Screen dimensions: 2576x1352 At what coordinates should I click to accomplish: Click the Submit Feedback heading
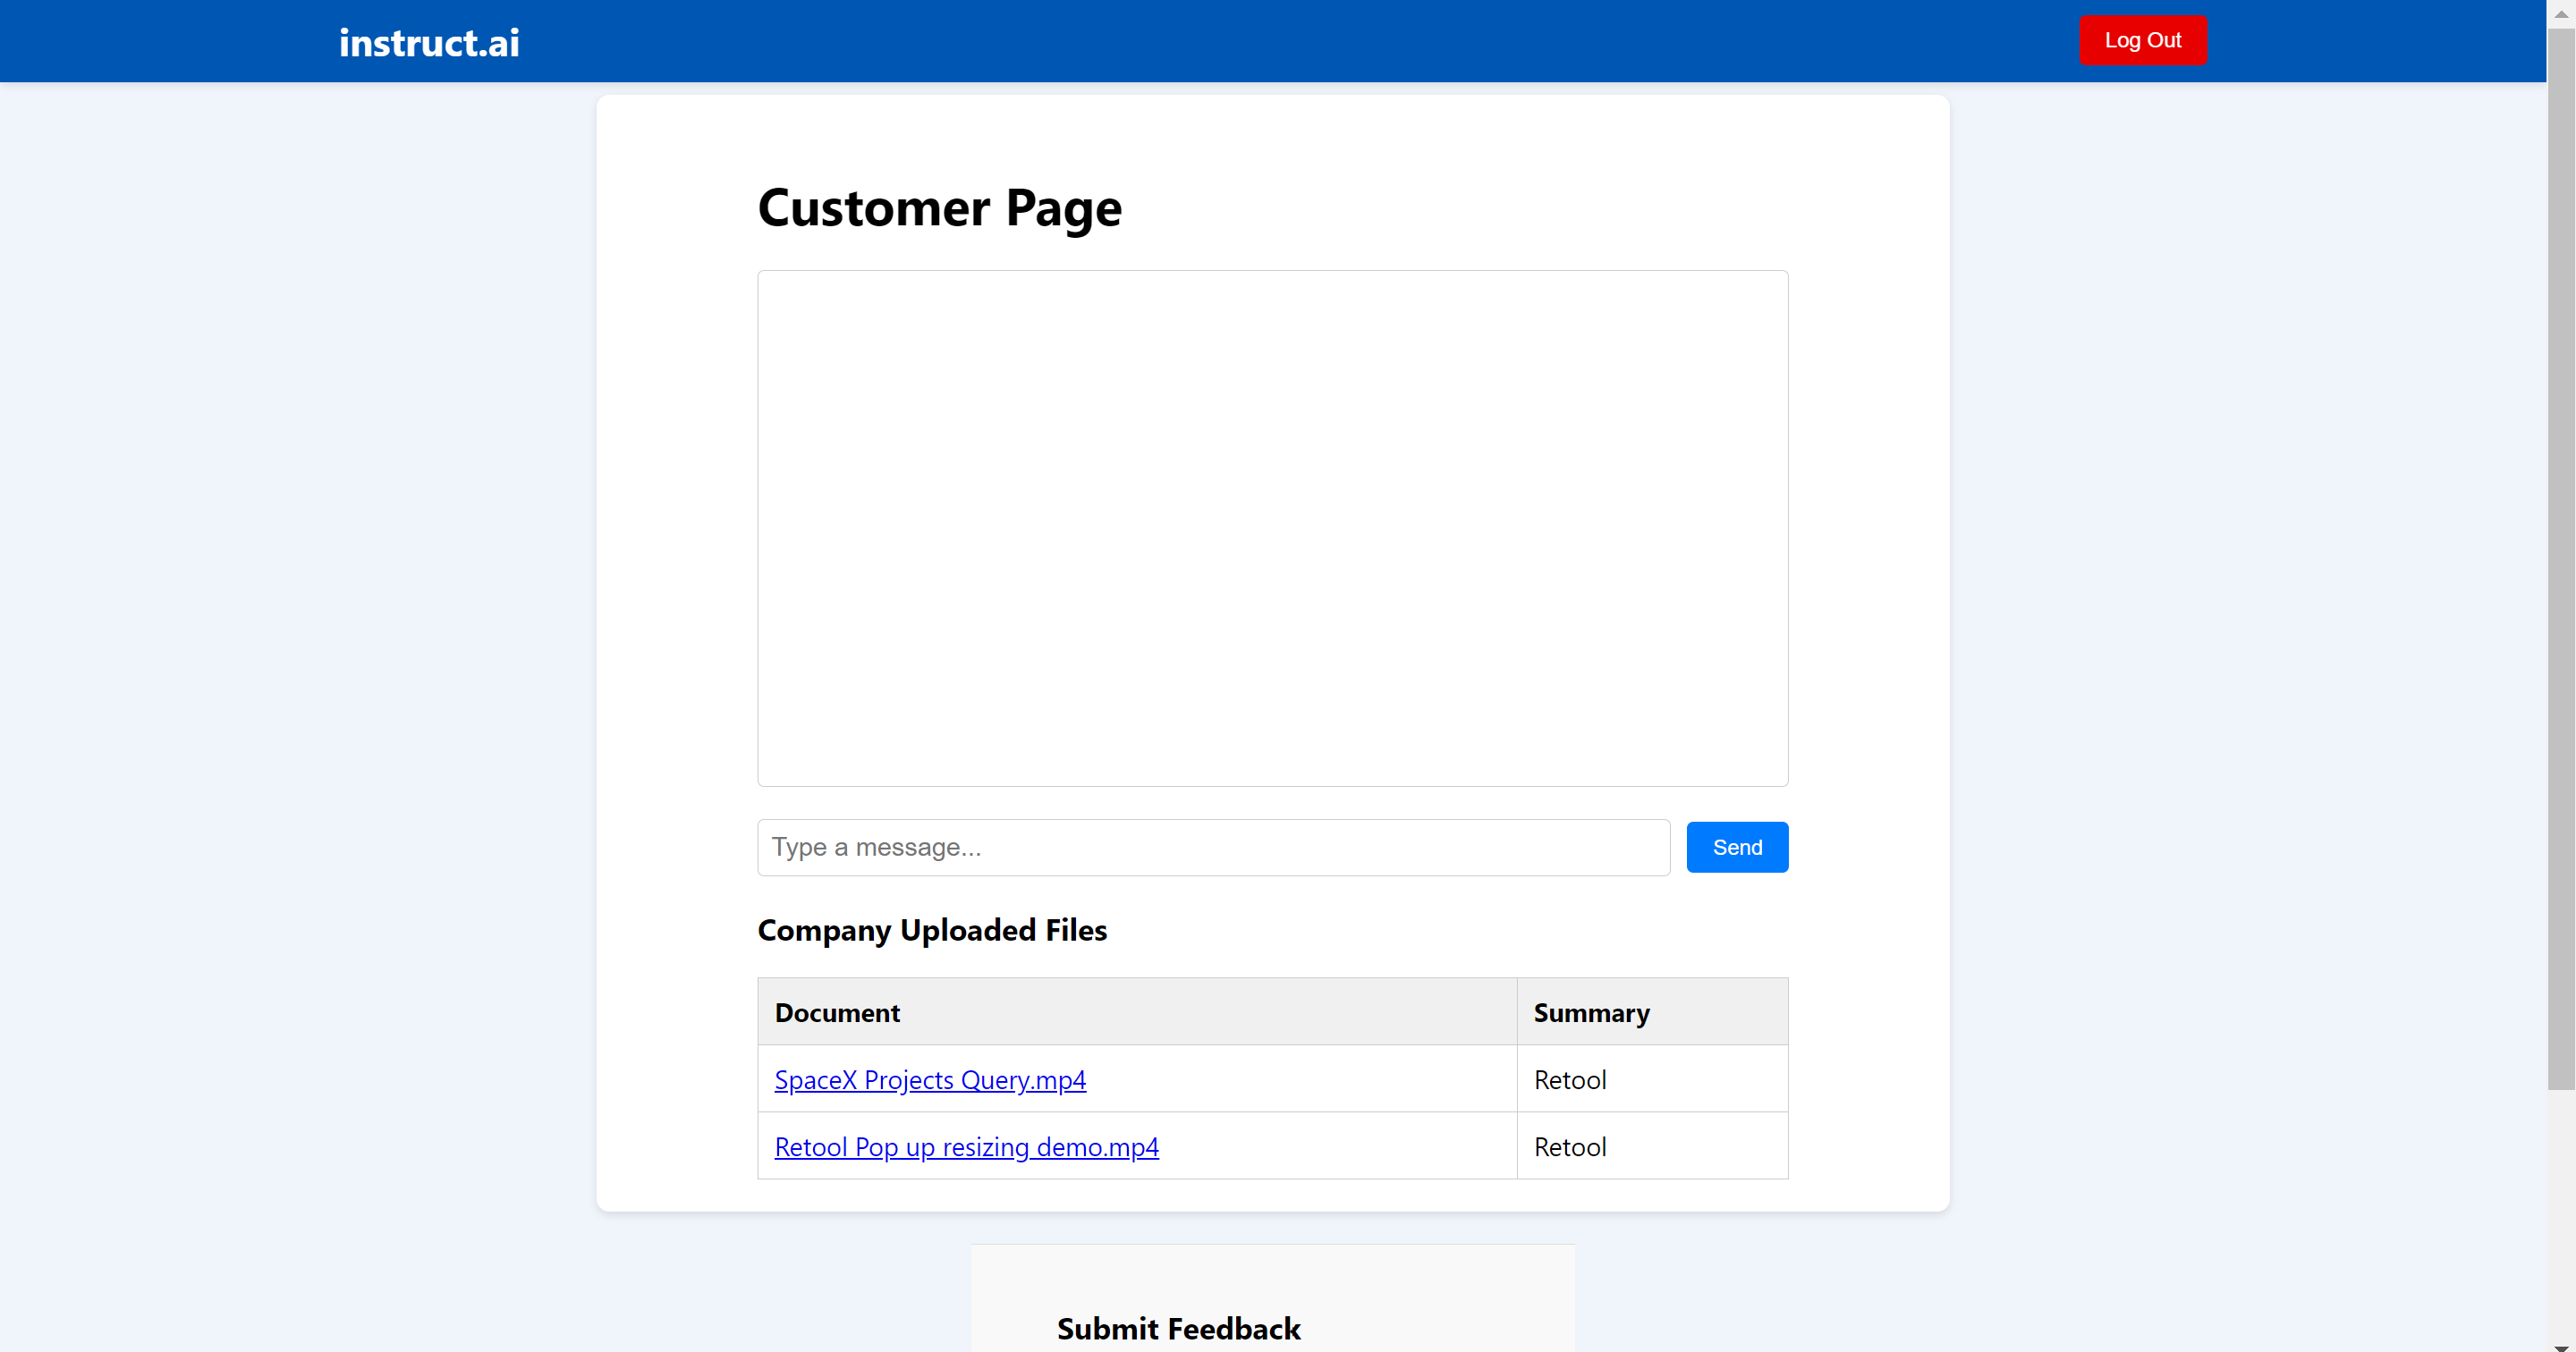pyautogui.click(x=1178, y=1328)
